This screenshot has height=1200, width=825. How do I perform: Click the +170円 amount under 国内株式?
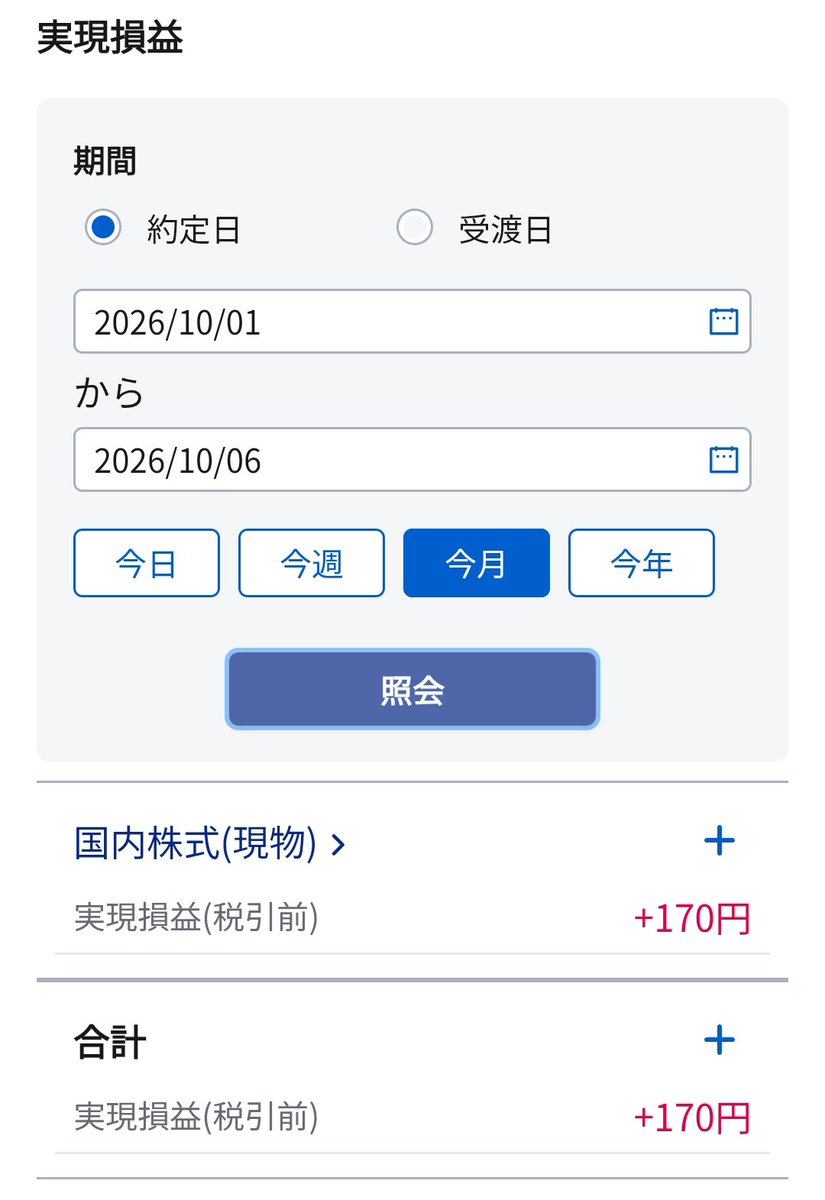coord(692,918)
